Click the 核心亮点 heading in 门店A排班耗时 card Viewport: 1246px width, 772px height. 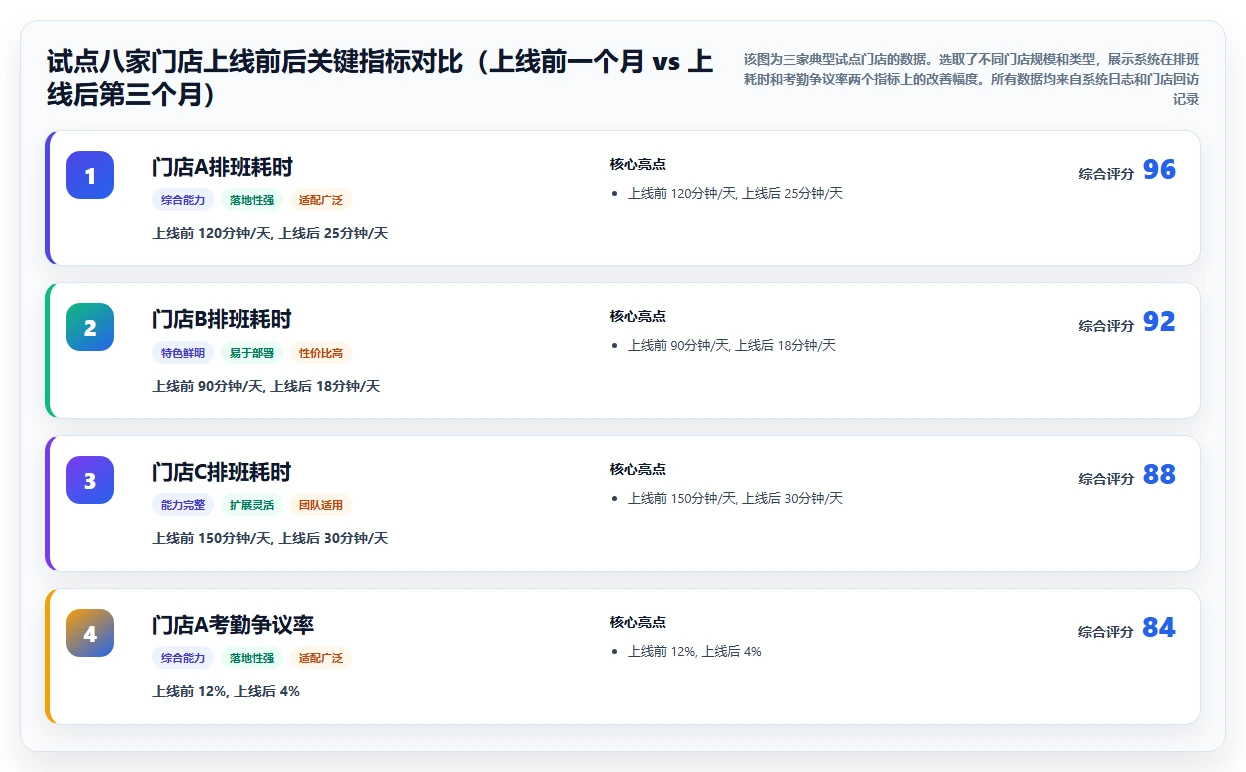pos(638,164)
